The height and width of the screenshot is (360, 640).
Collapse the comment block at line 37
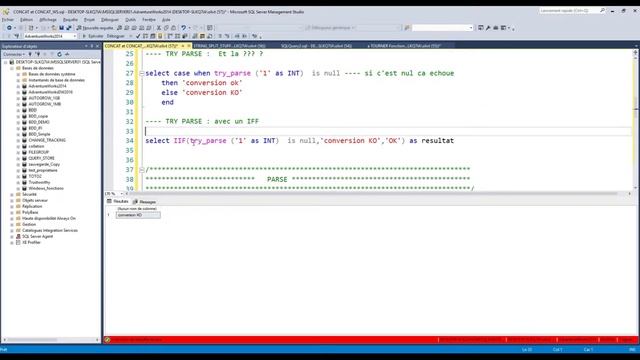coord(142,170)
